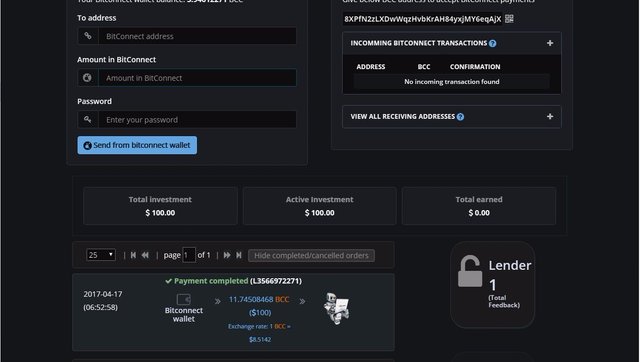Click the Lender 1 Total Feedback badge text
This screenshot has height=362, width=640.
pyautogui.click(x=509, y=284)
